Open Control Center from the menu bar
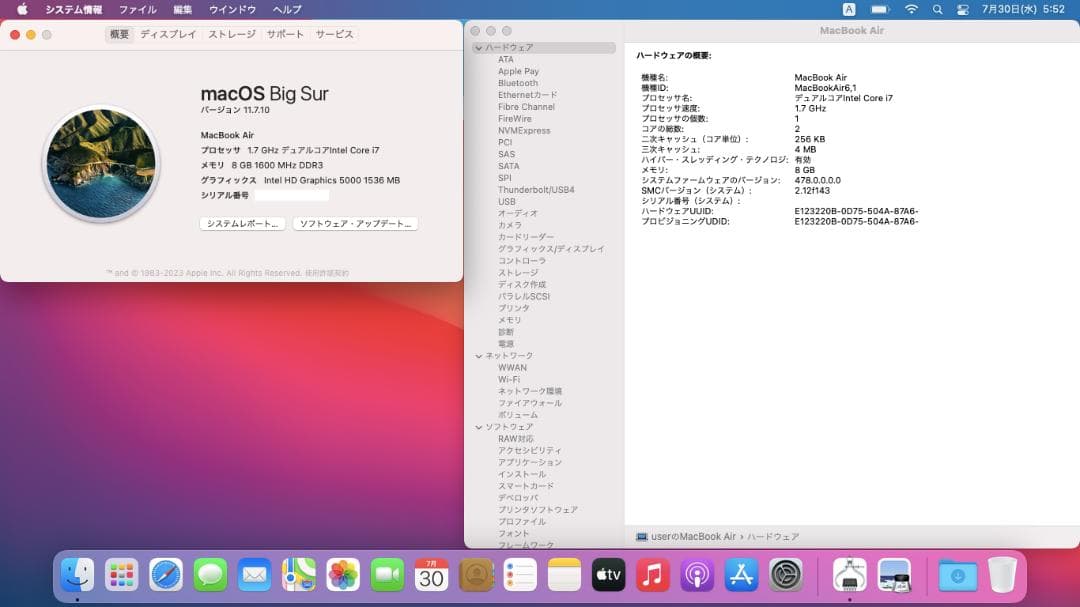This screenshot has width=1080, height=607. click(961, 10)
